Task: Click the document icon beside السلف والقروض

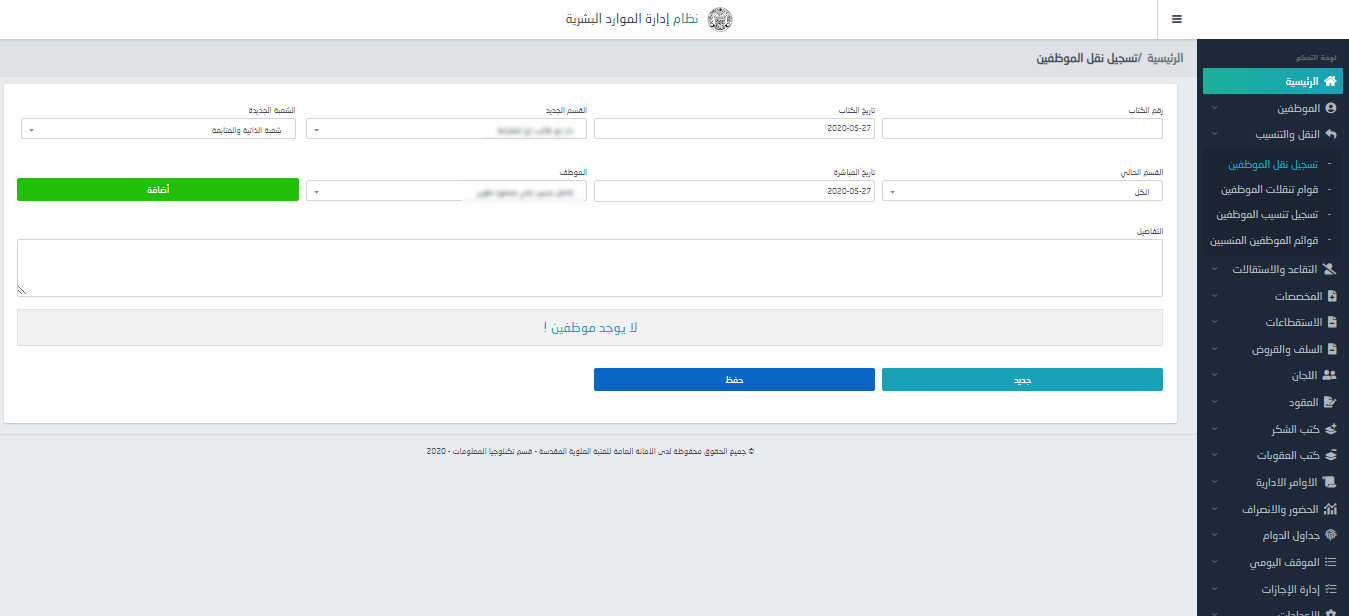Action: [1331, 349]
